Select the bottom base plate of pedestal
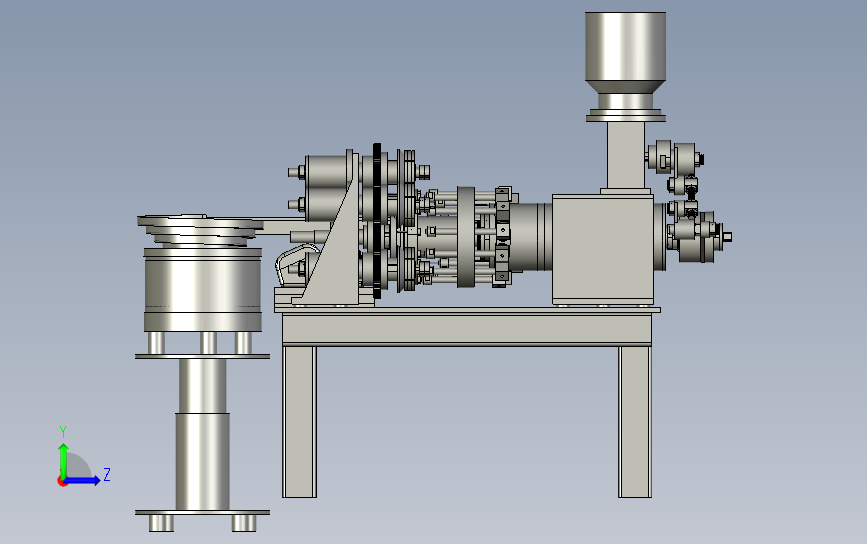The image size is (867, 544). (202, 512)
